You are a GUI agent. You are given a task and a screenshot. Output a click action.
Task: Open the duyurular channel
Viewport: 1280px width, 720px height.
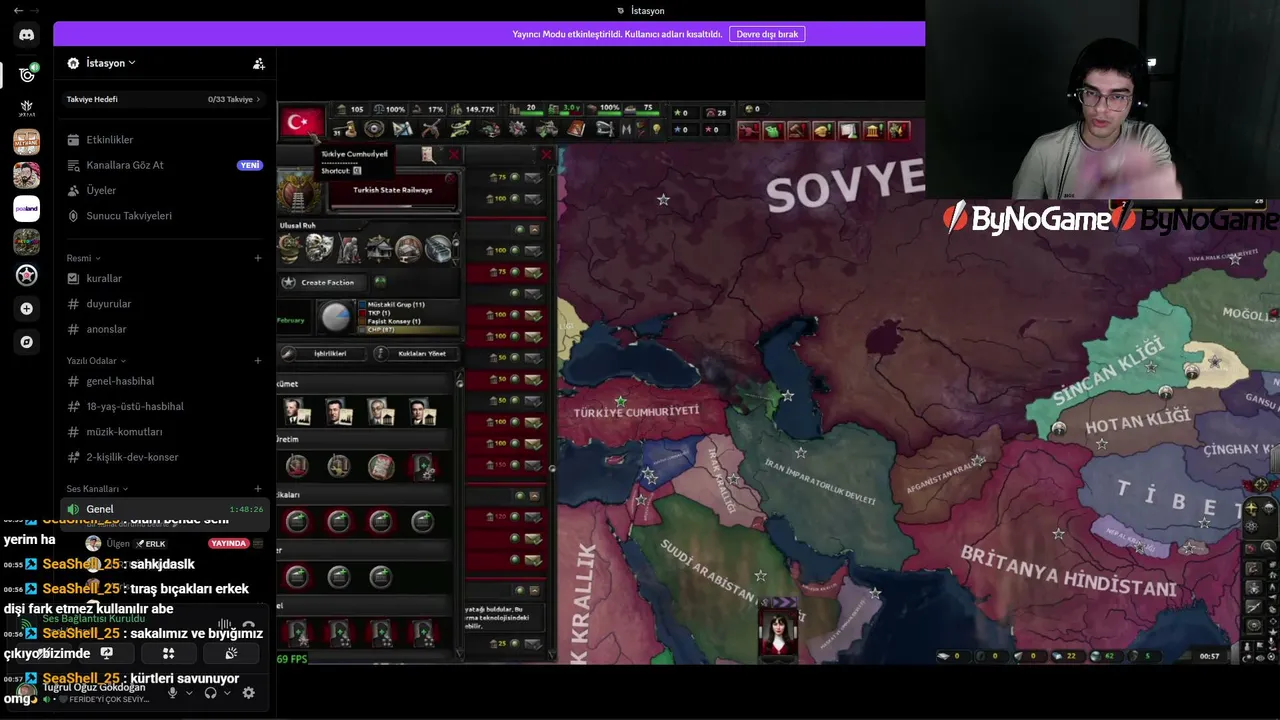click(x=164, y=304)
